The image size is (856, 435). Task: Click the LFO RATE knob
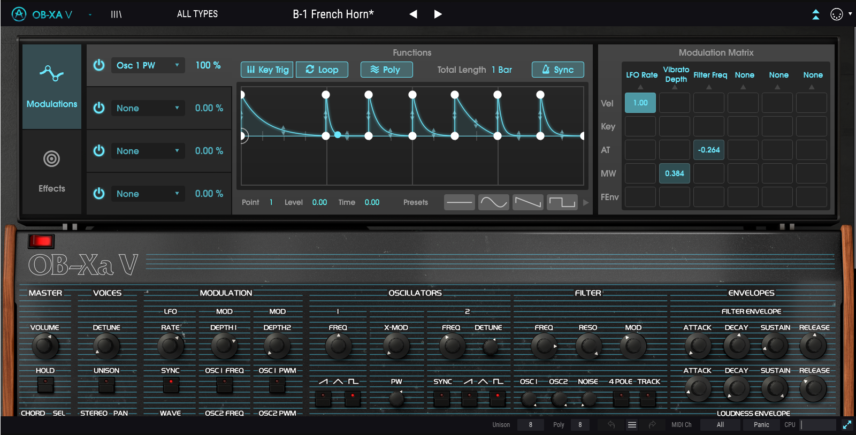click(170, 346)
